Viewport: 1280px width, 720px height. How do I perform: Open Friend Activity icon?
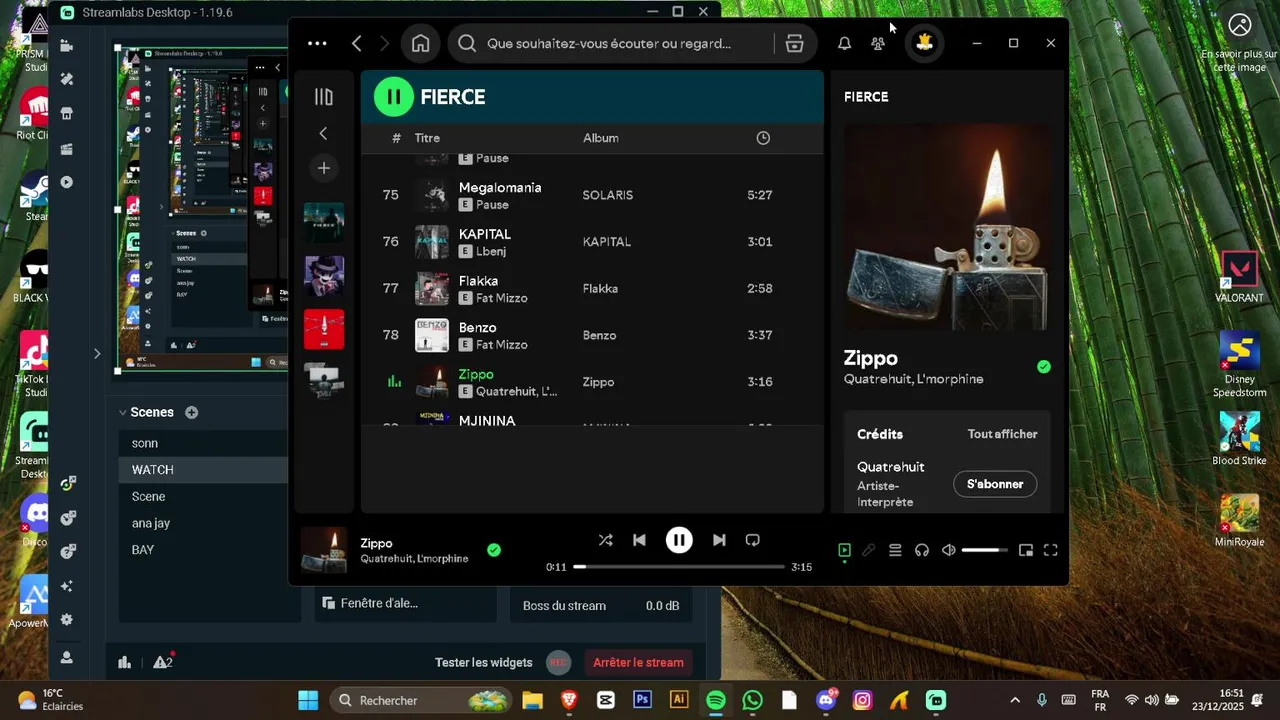point(878,43)
